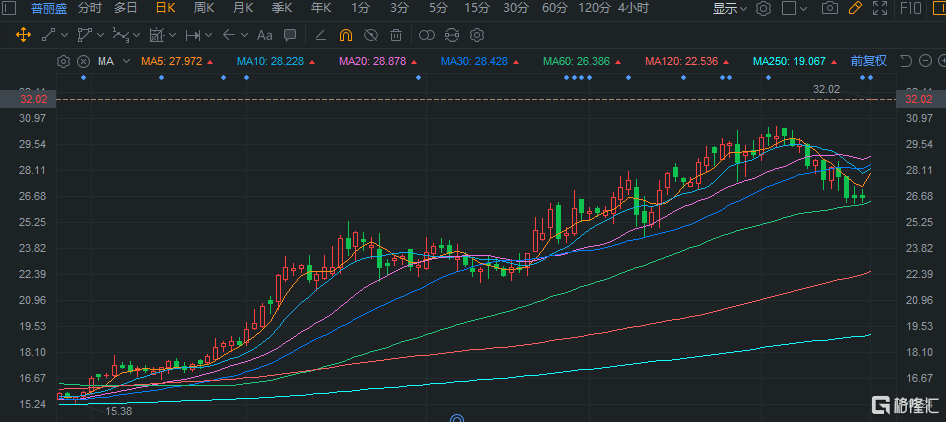Switch to 分时 intraday tab

89,8
